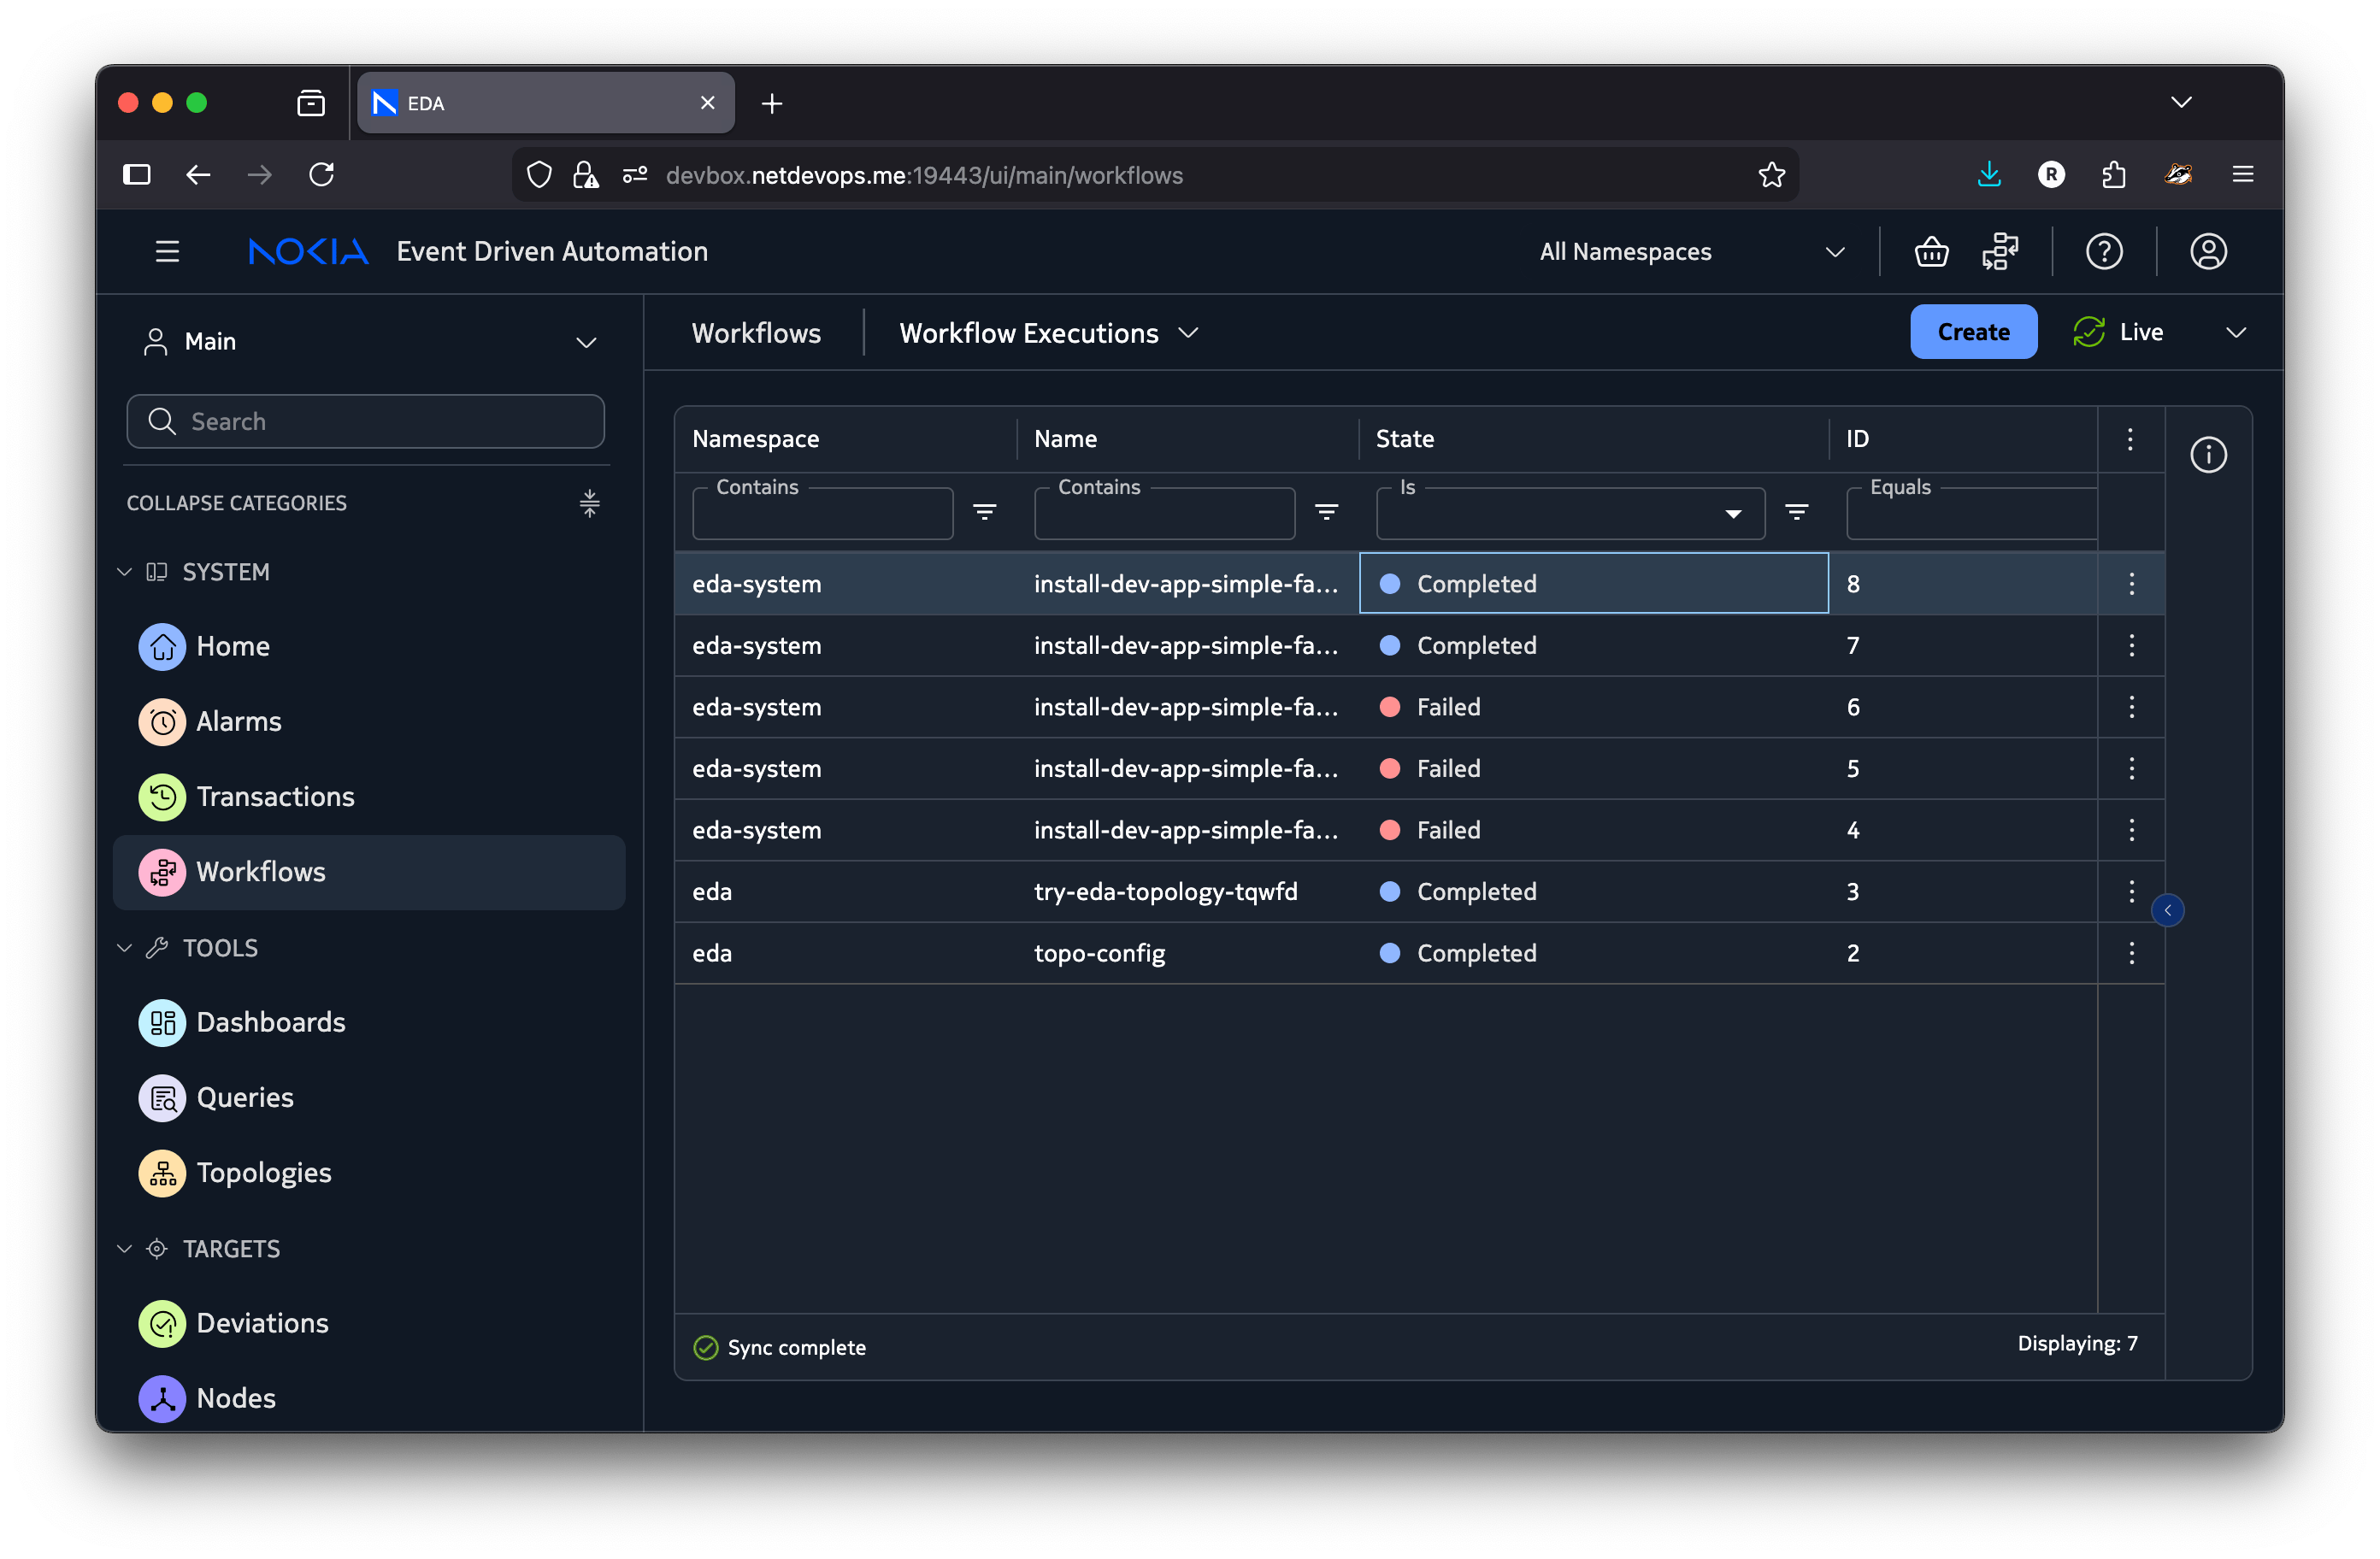This screenshot has width=2380, height=1559.
Task: Open the help question mark icon
Action: 2104,252
